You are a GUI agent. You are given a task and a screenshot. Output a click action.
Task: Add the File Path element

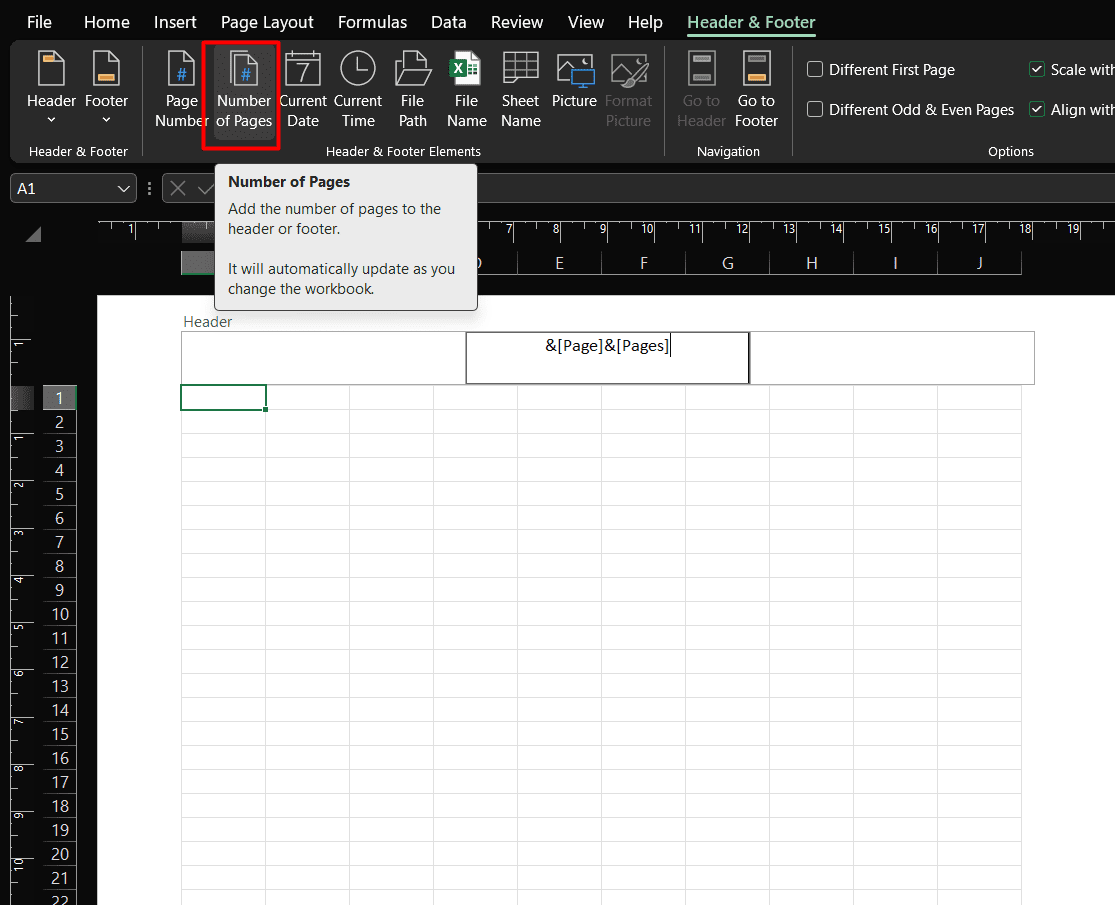[x=412, y=88]
